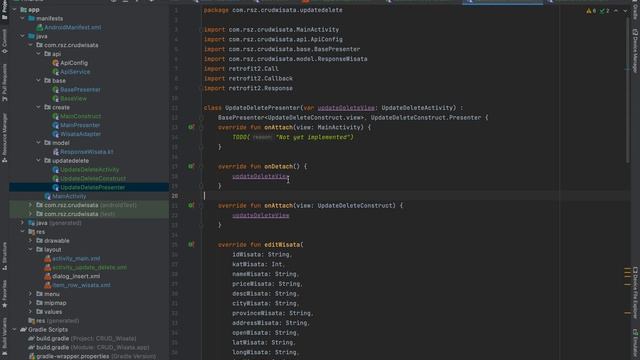Open the Favorites tool window tab
640x360 pixels.
(4, 293)
